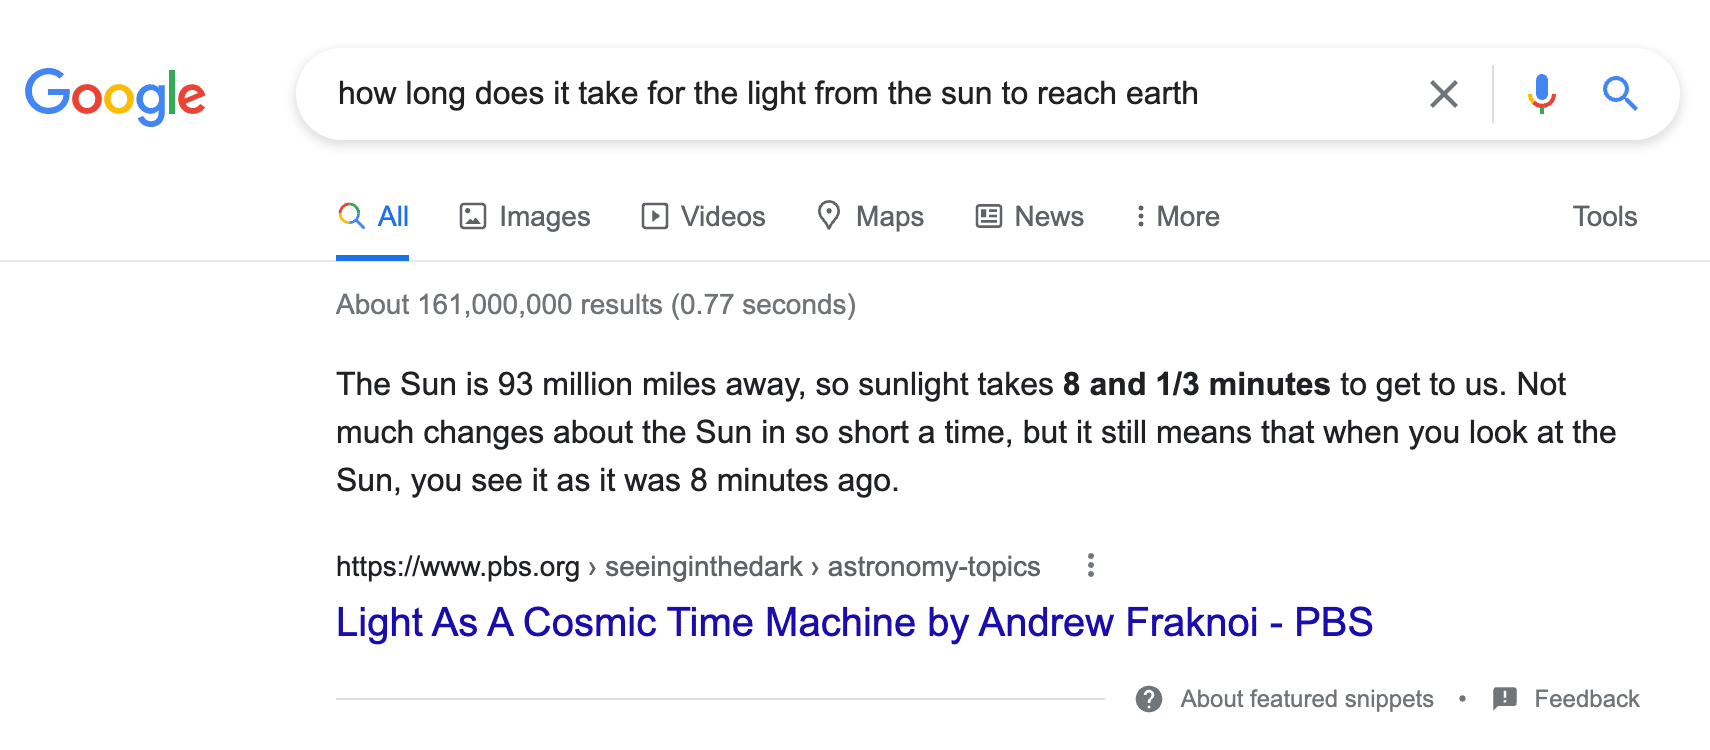Select the Maps tab label
Viewport: 1710px width, 750px height.
point(889,216)
